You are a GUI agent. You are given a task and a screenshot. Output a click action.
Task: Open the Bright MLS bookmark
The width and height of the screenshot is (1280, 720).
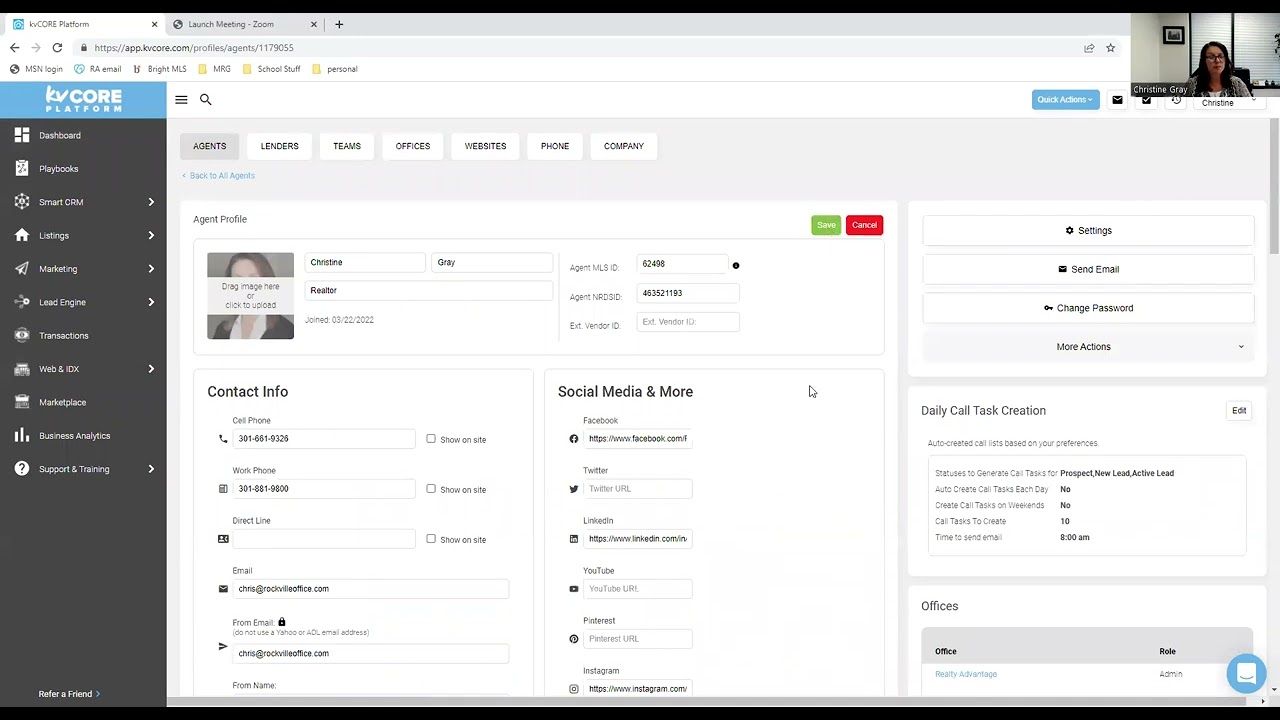coord(160,69)
